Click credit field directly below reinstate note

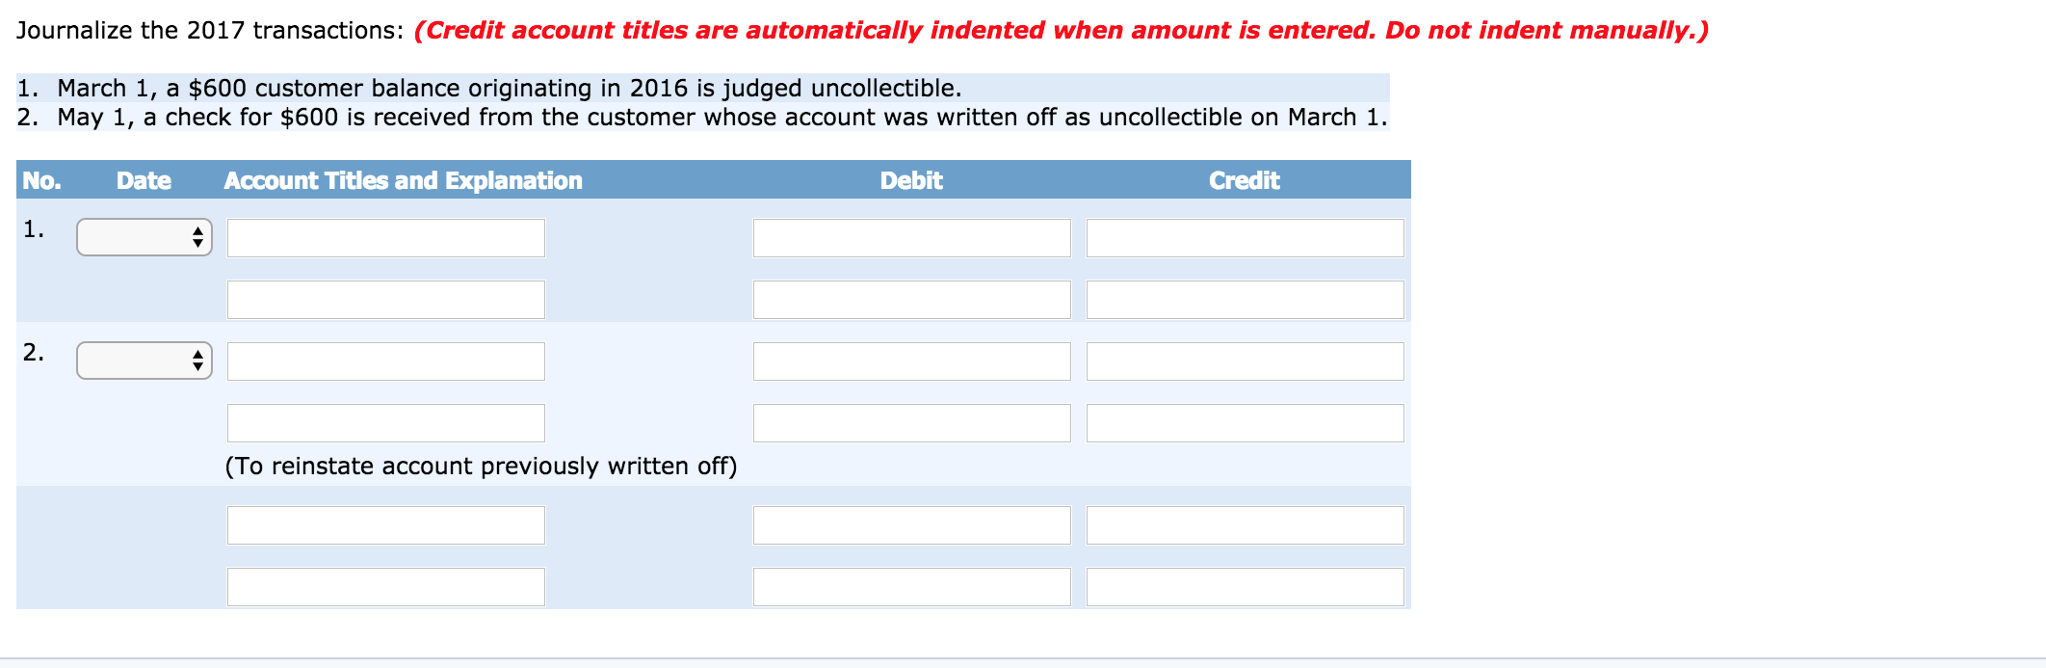[1245, 525]
